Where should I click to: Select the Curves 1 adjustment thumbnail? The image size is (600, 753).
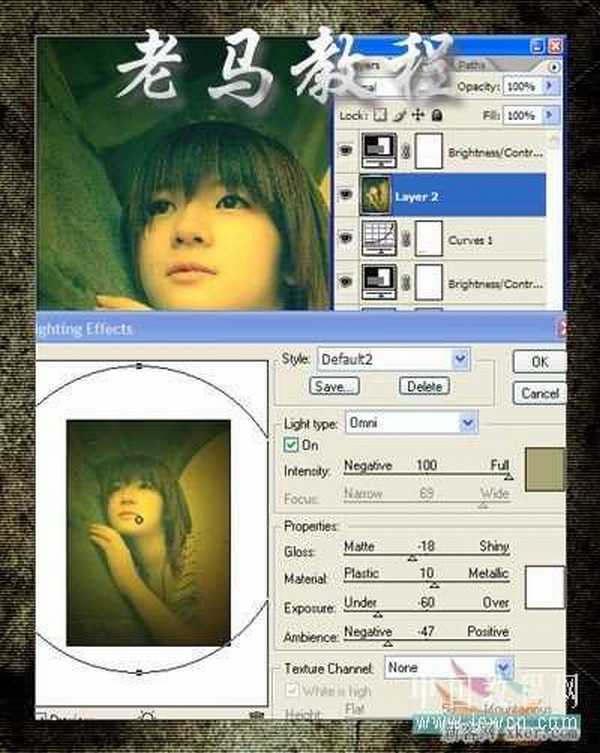tap(379, 240)
